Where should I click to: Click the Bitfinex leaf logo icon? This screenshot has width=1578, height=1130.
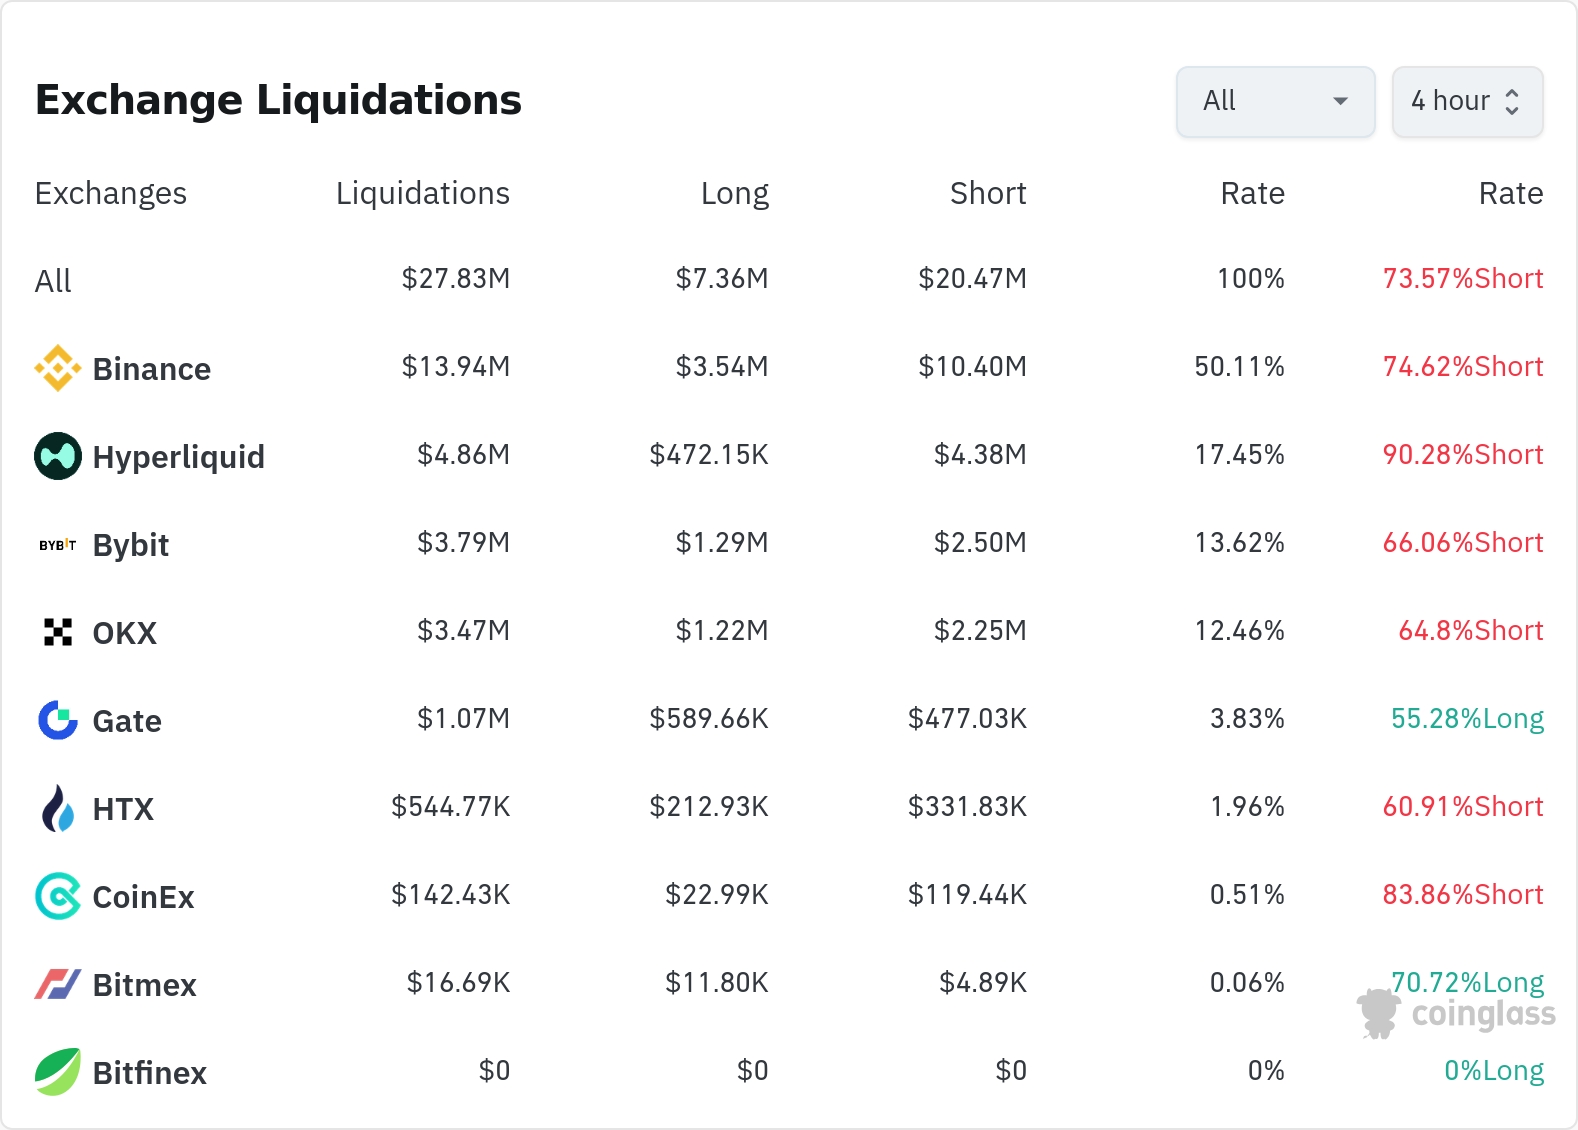click(58, 1072)
